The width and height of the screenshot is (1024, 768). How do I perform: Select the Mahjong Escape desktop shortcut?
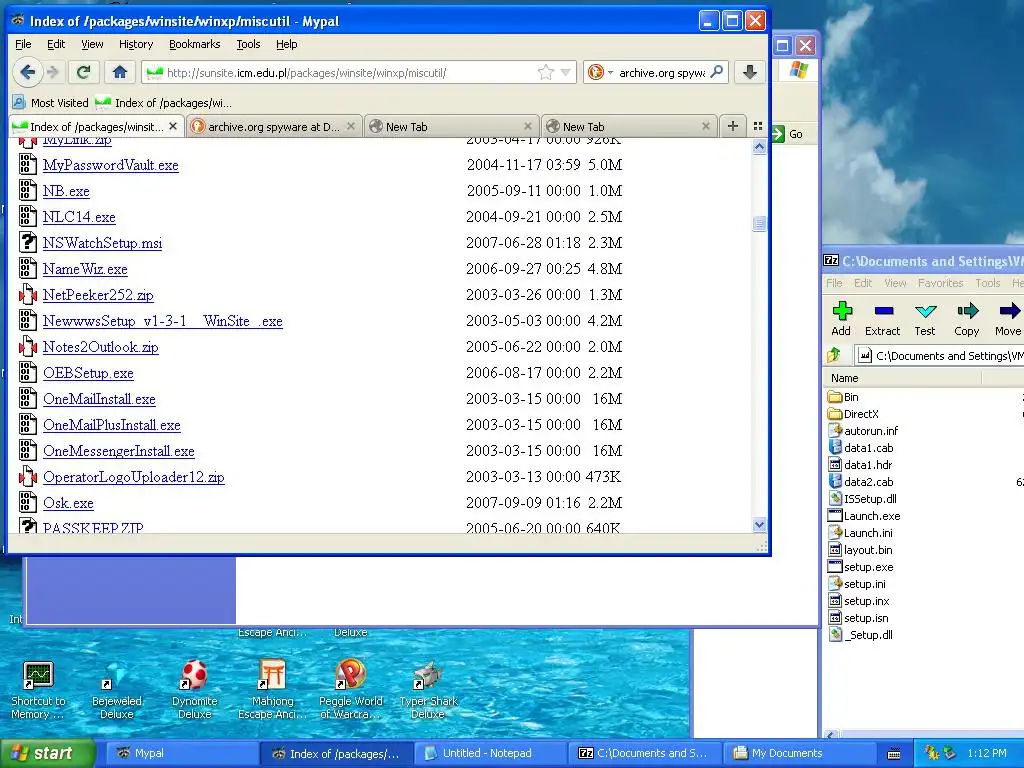pyautogui.click(x=272, y=690)
